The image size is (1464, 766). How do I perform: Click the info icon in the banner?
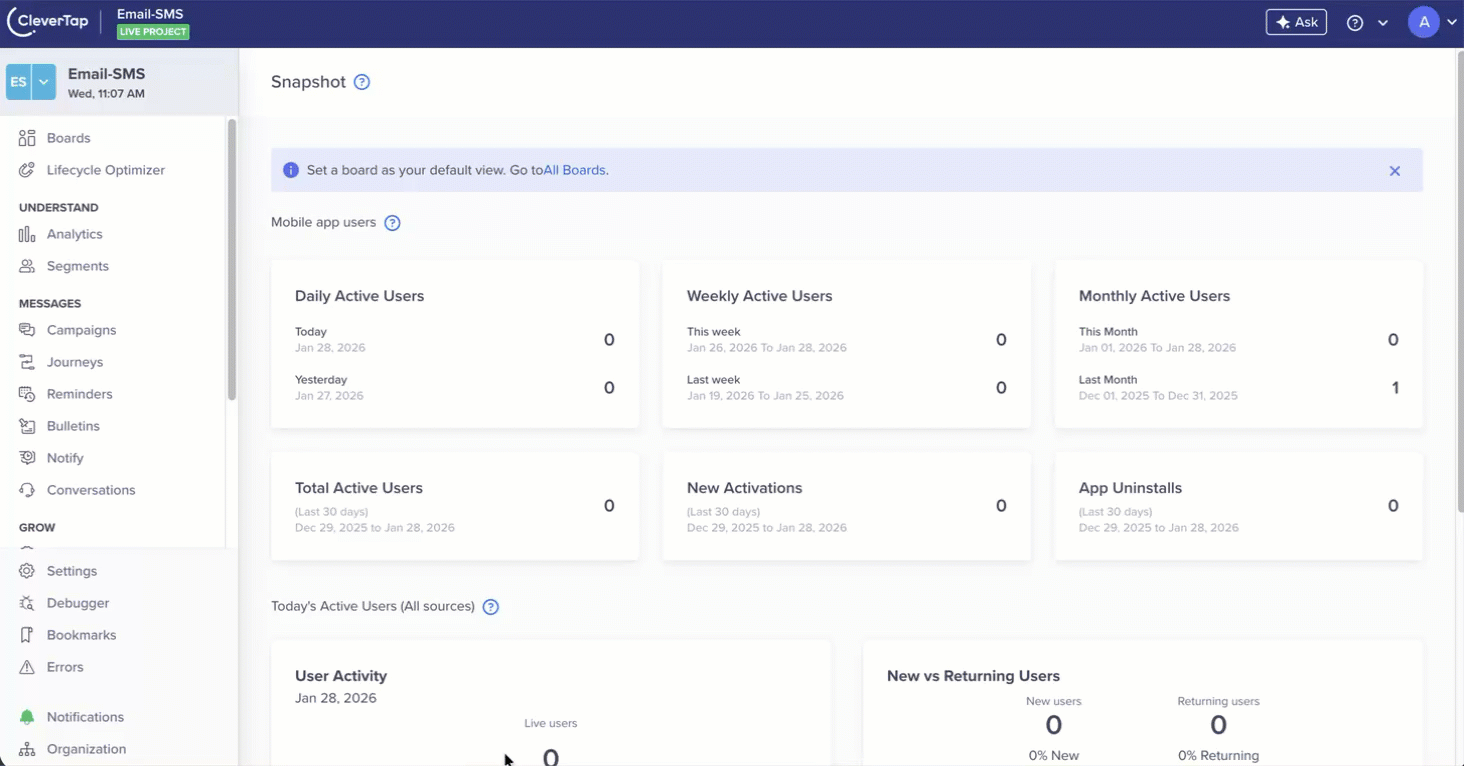[x=291, y=170]
